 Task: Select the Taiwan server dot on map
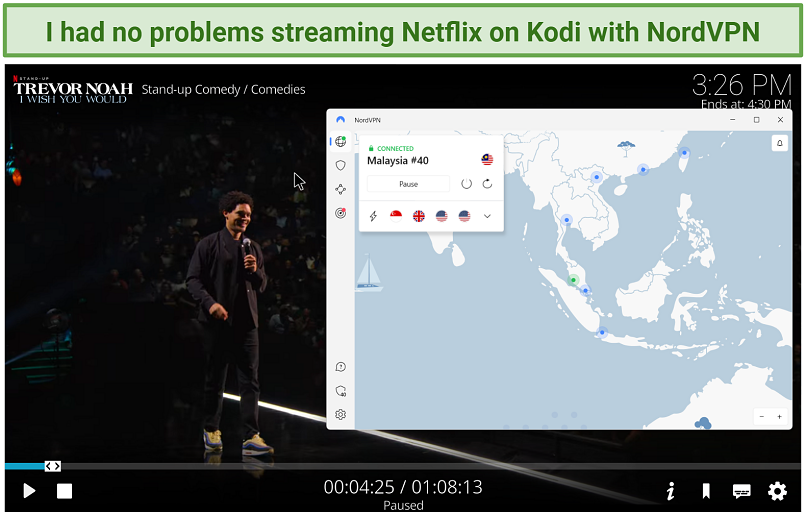pyautogui.click(x=684, y=153)
